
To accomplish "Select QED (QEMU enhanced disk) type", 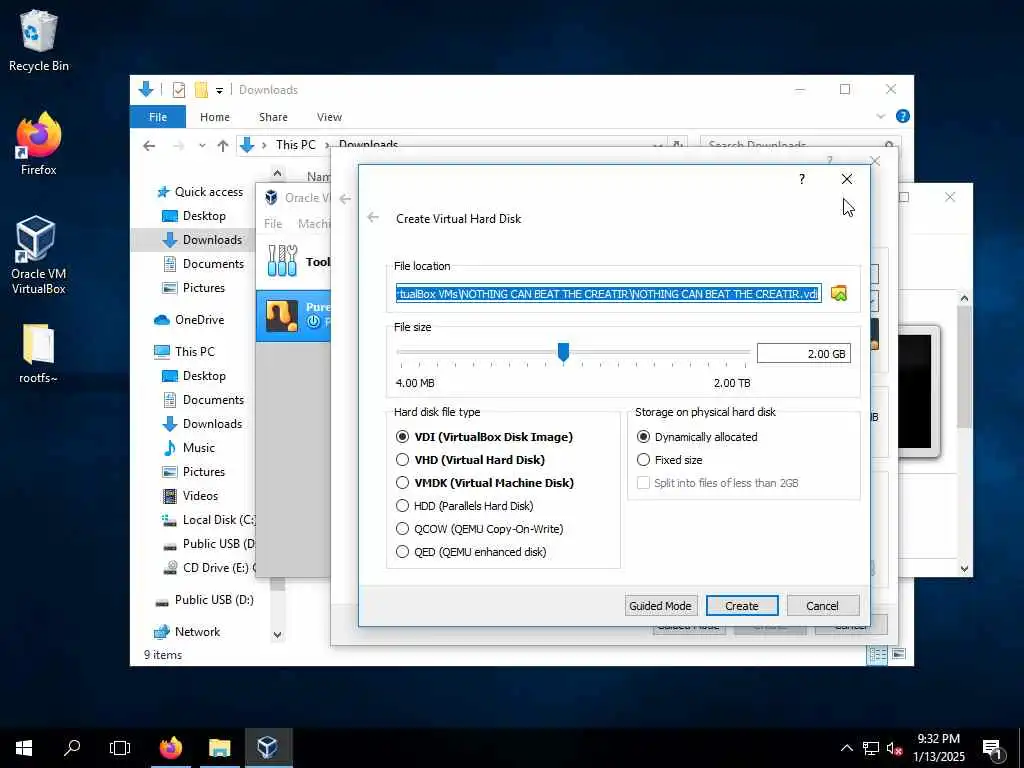I will tap(471, 552).
